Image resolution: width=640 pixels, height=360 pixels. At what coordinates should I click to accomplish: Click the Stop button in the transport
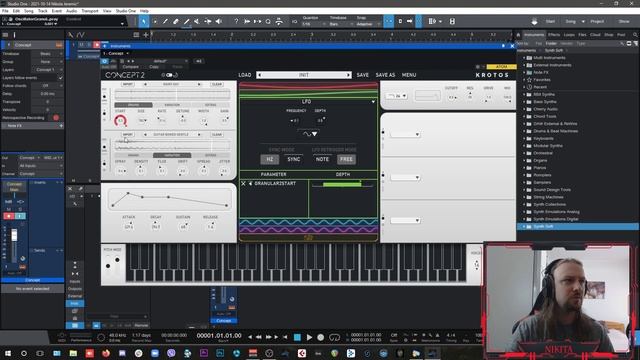click(297, 337)
